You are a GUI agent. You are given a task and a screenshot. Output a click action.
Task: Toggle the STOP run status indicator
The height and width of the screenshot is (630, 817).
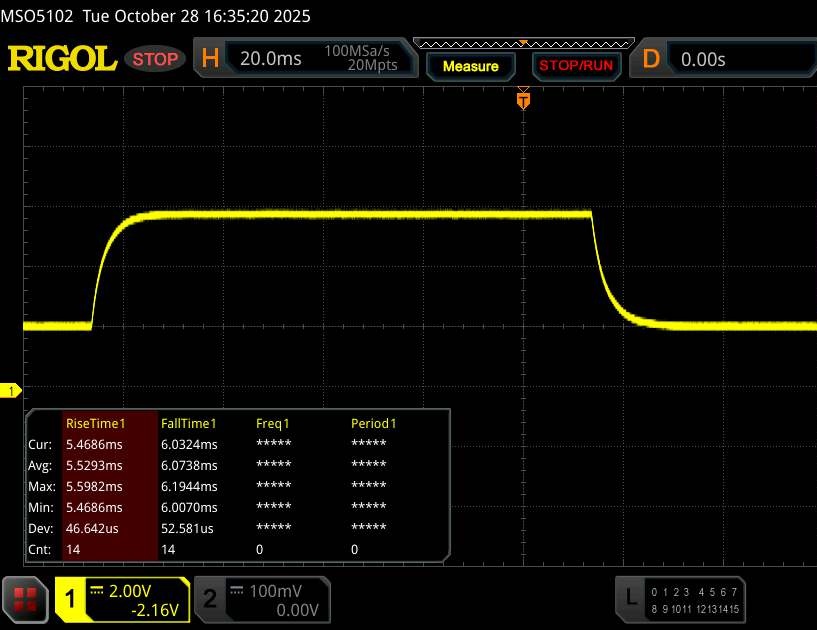pos(156,59)
